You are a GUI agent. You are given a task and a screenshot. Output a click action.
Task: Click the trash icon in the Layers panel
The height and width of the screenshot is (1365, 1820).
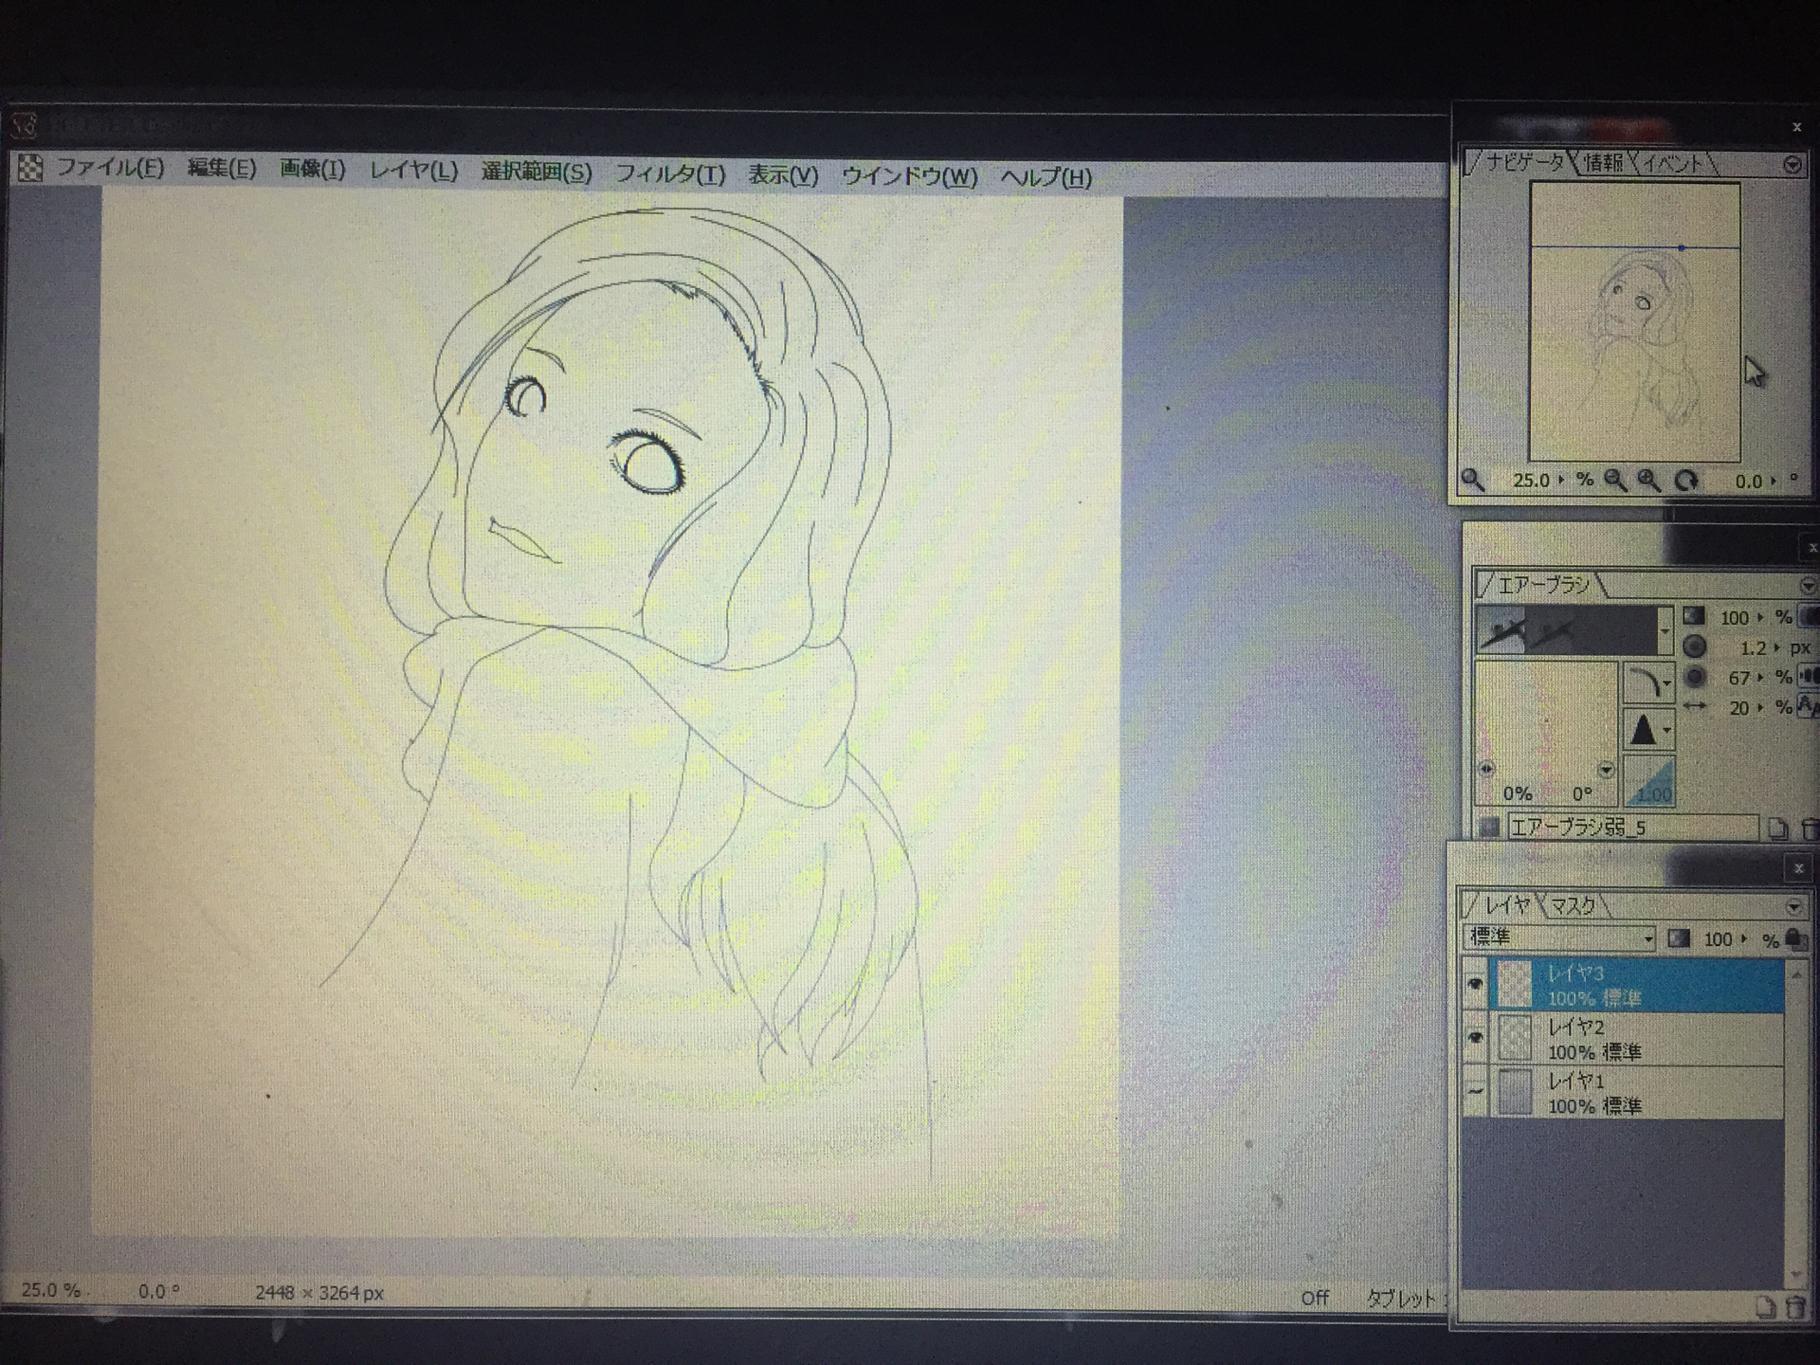click(1795, 1308)
